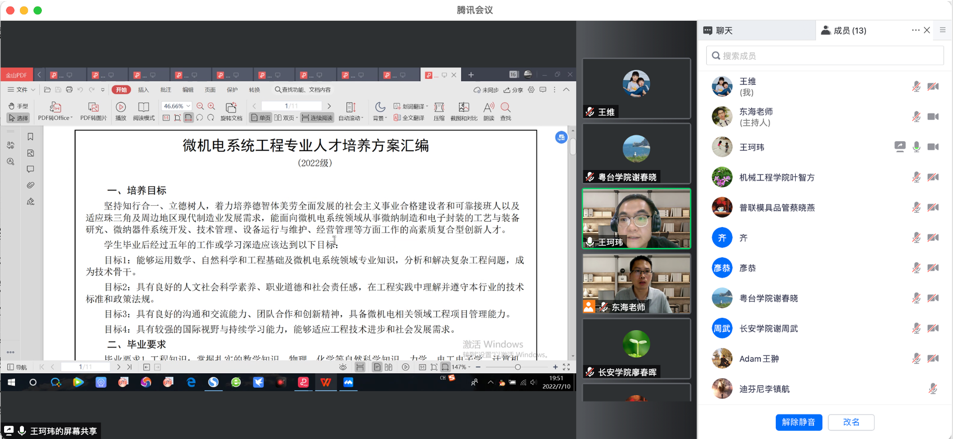Click the PDF转Office conversion icon
This screenshot has height=439, width=953.
(55, 109)
